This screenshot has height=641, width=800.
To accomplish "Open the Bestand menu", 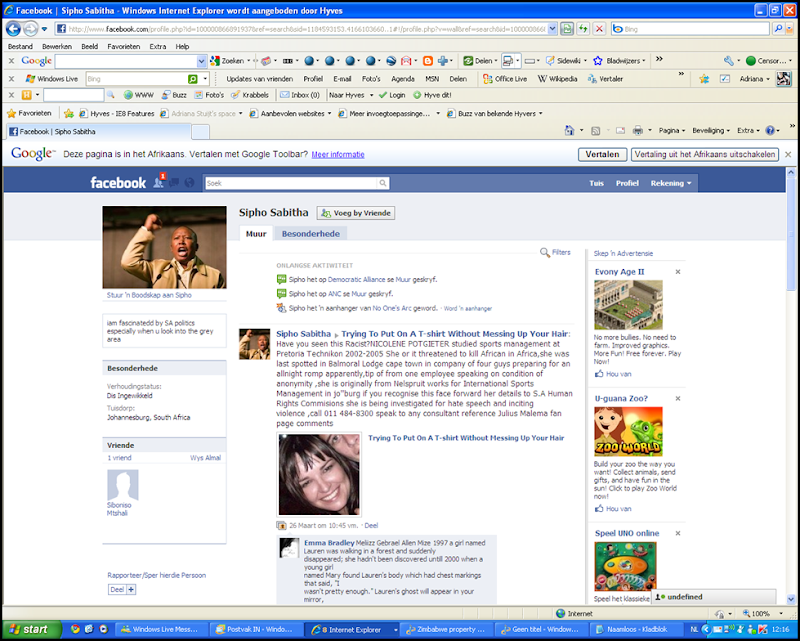I will [x=20, y=46].
